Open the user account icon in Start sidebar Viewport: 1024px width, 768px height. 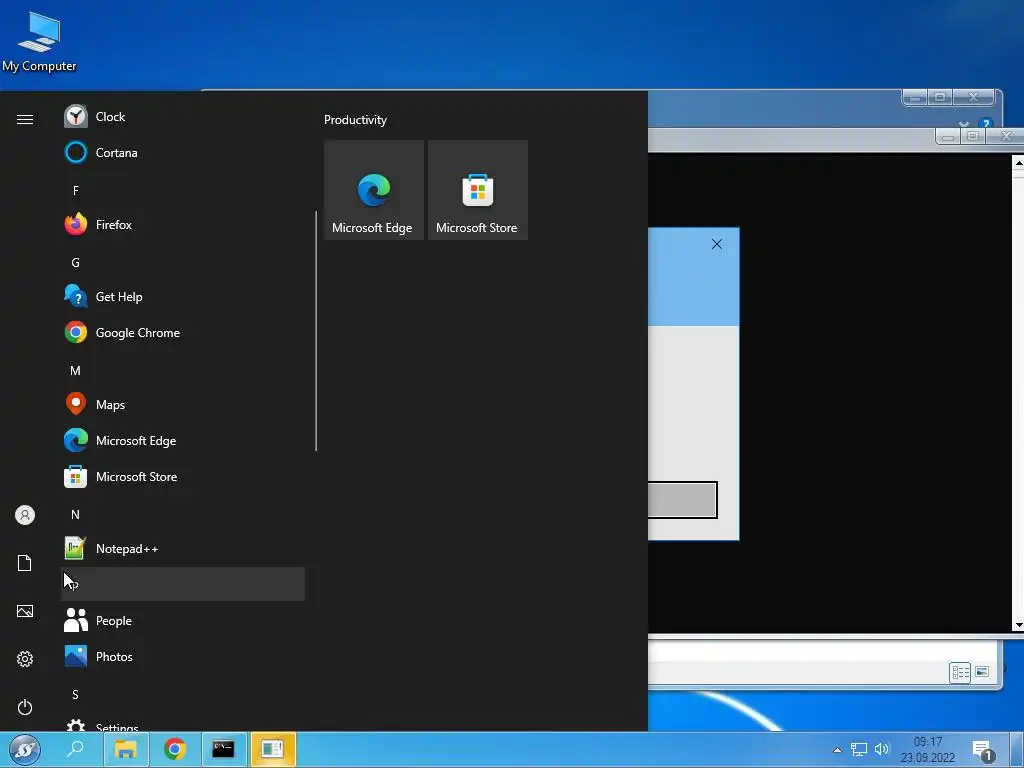[x=25, y=515]
